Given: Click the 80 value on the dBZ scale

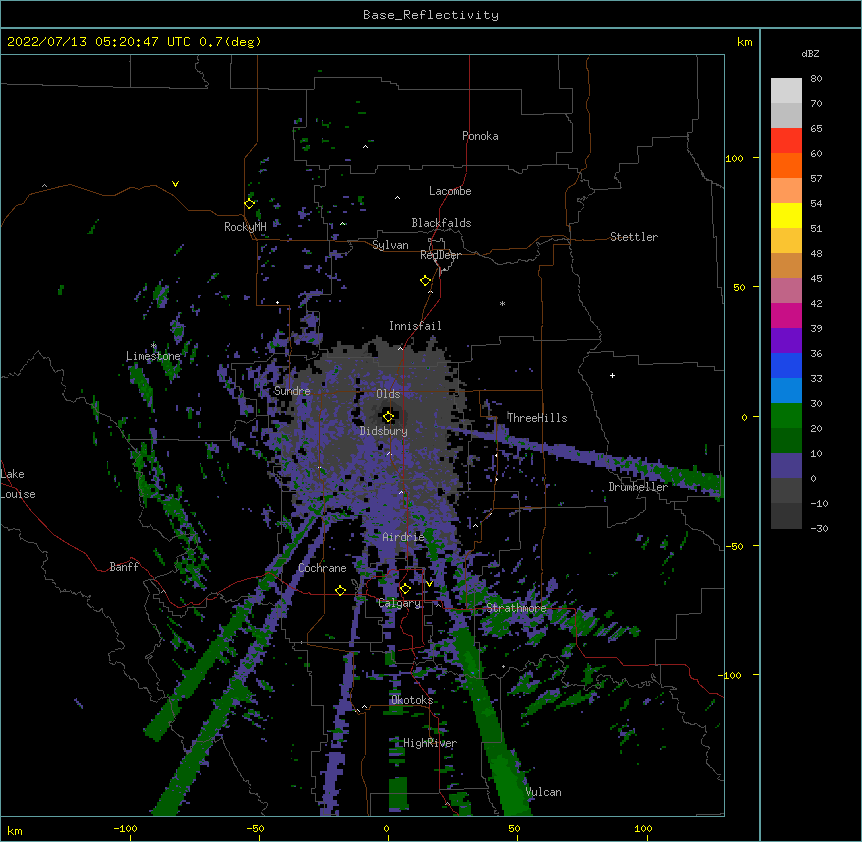Looking at the screenshot, I should coord(816,79).
